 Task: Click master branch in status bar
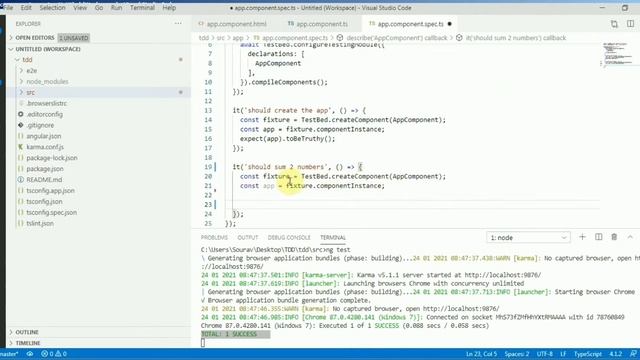9,354
